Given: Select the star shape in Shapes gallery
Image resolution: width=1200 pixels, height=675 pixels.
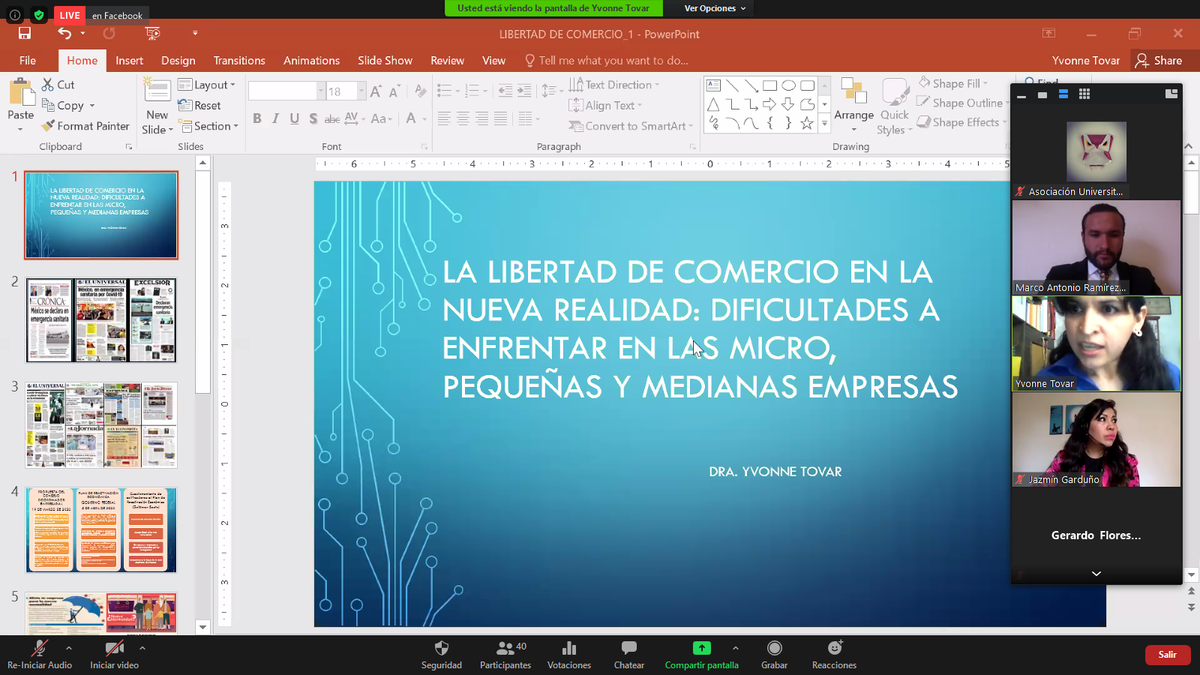Looking at the screenshot, I should [x=807, y=123].
